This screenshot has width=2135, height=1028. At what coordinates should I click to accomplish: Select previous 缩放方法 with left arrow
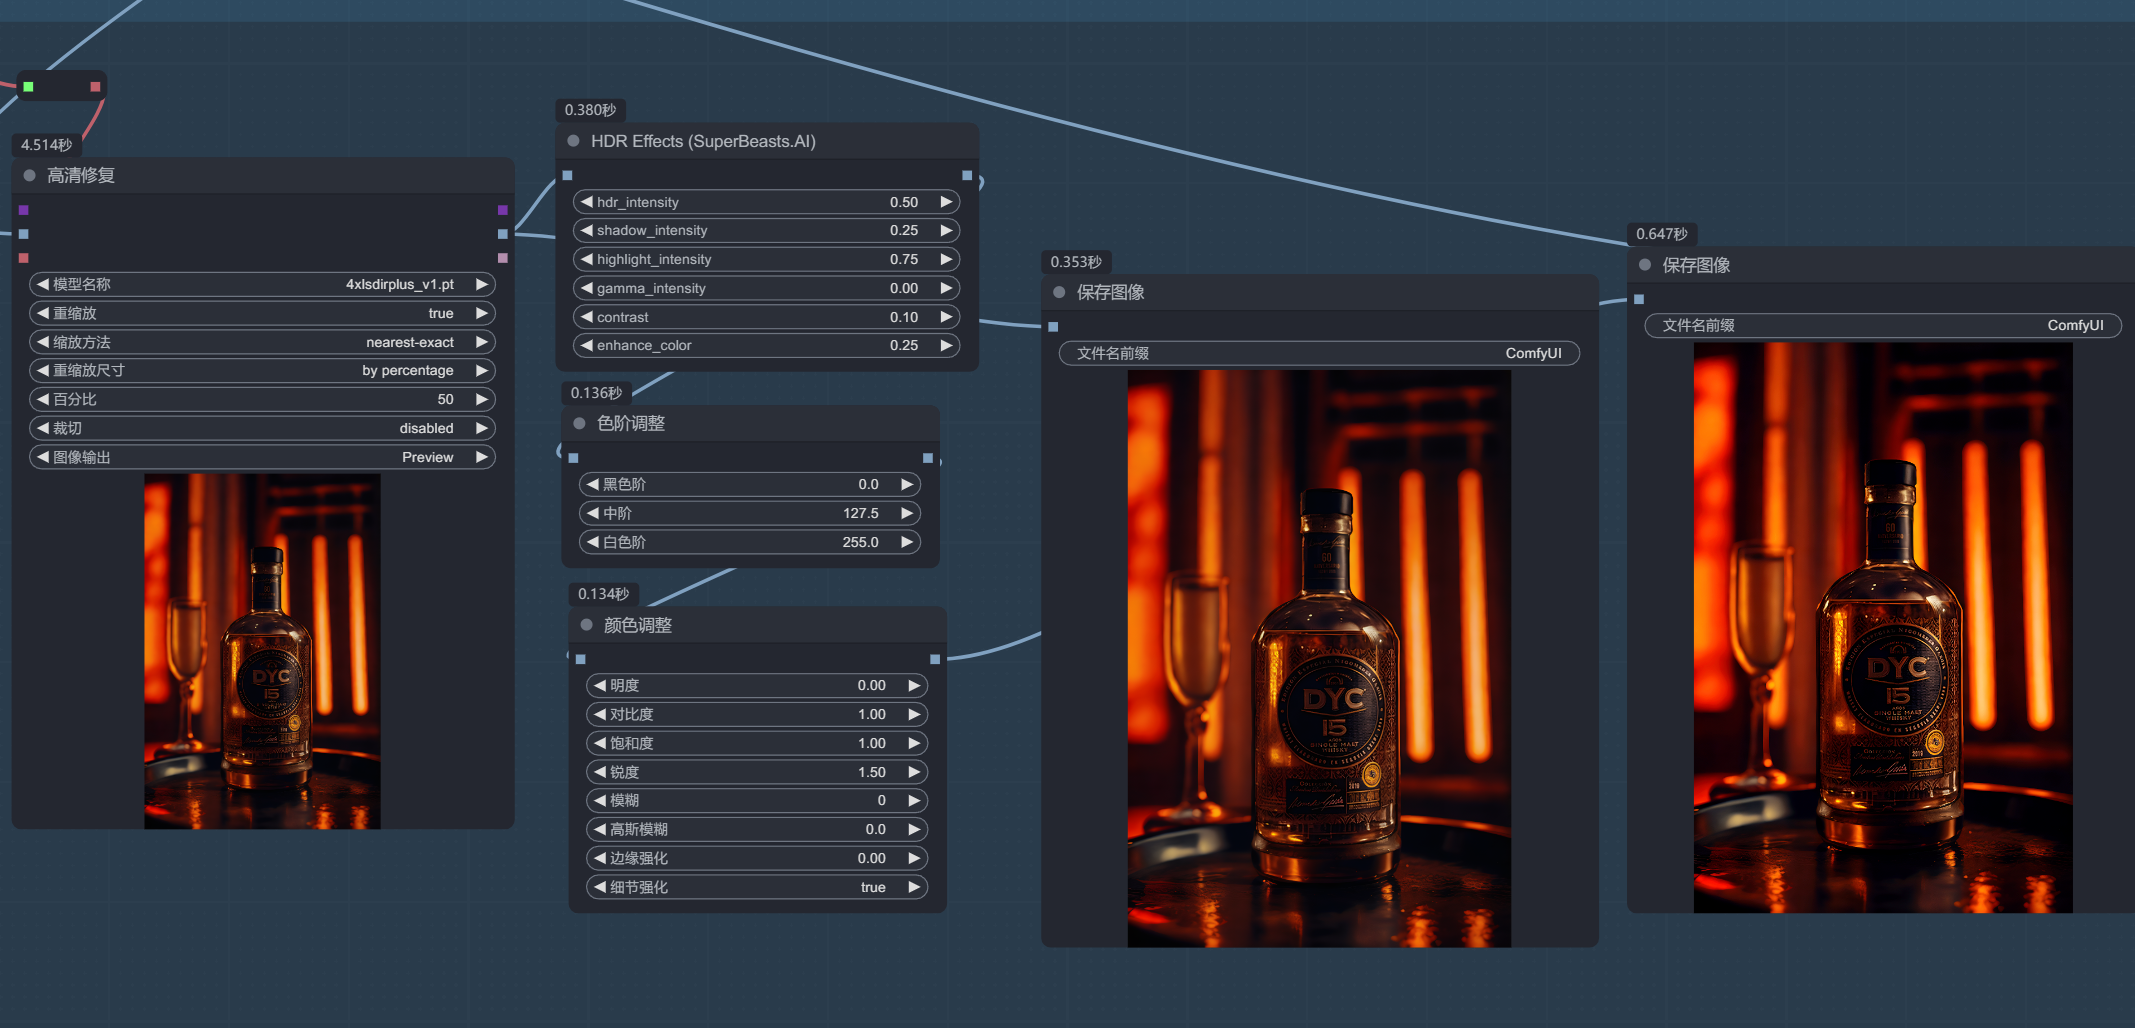tap(43, 342)
